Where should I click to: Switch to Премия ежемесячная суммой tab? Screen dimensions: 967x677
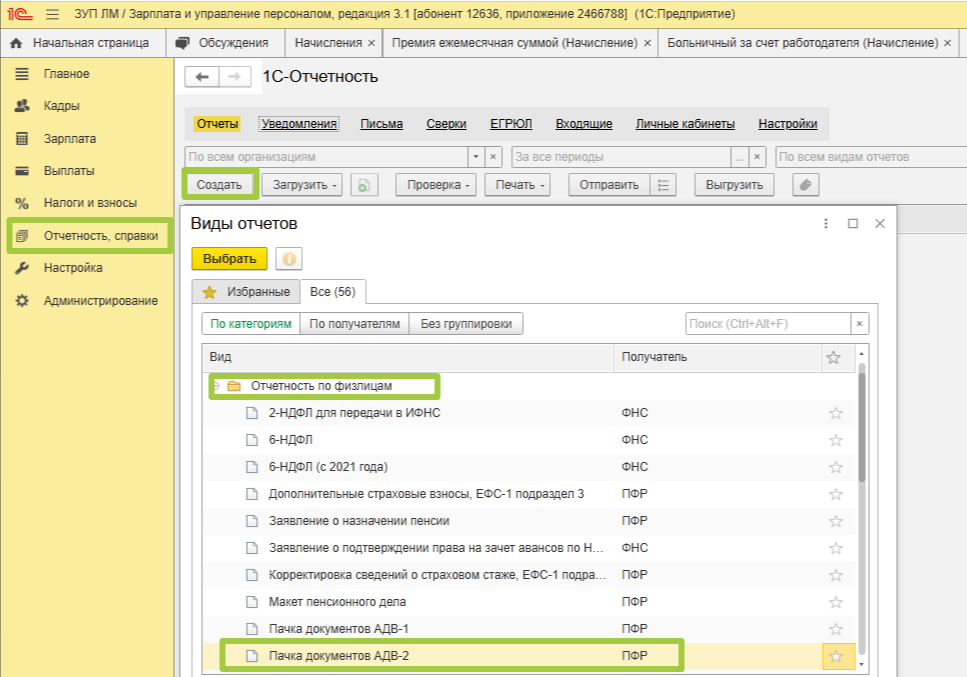pos(514,43)
